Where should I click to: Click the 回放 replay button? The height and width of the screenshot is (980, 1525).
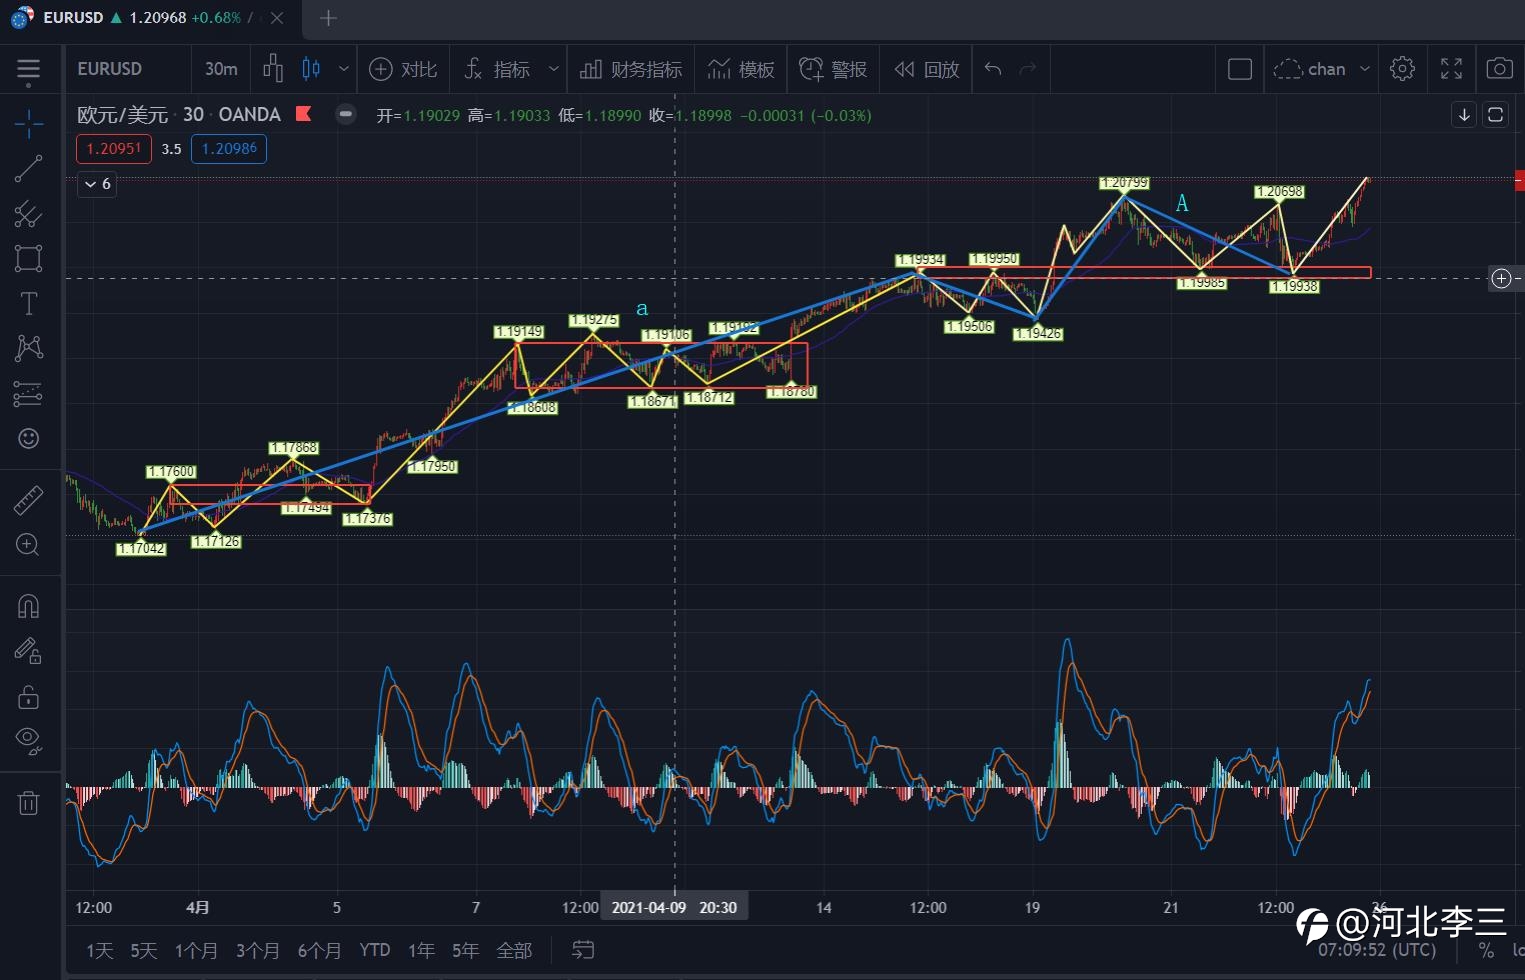pyautogui.click(x=927, y=69)
